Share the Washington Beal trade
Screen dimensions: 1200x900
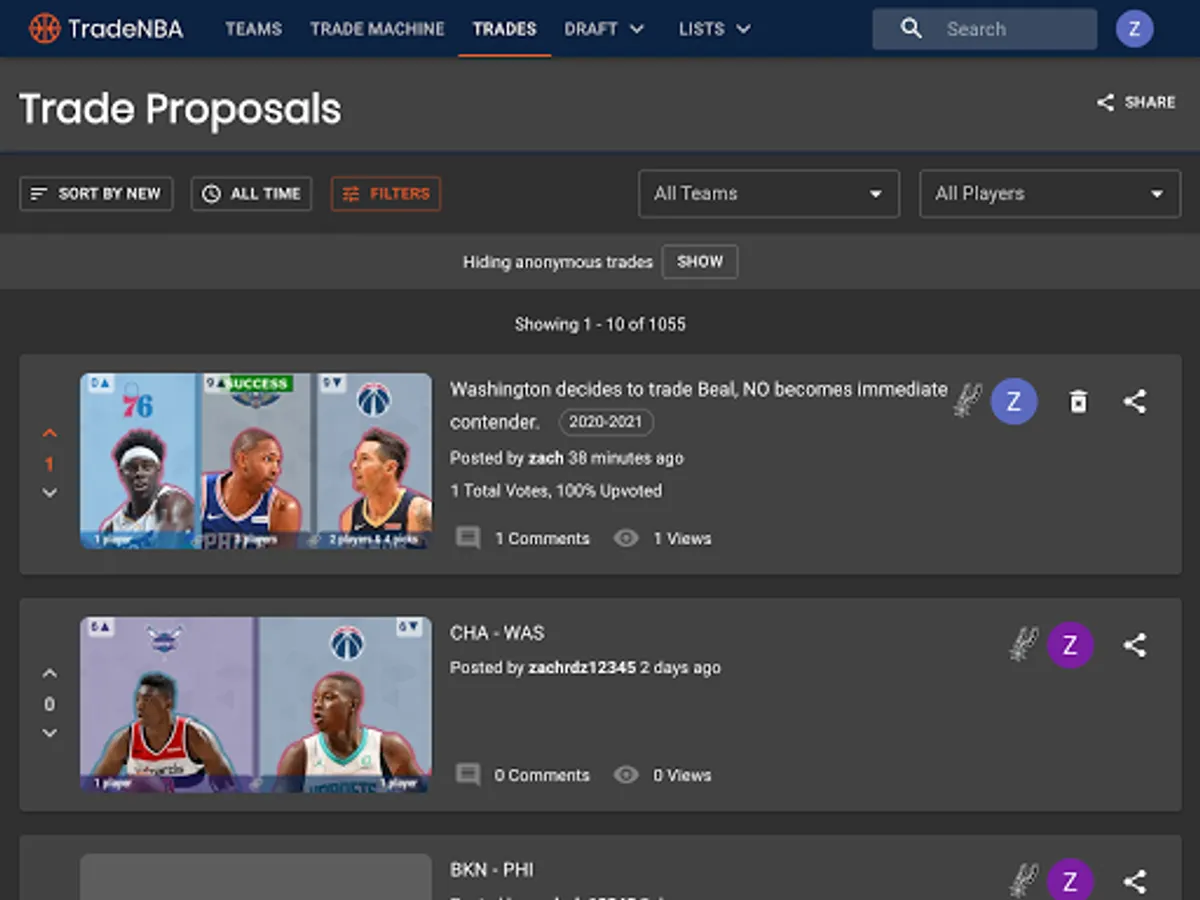pyautogui.click(x=1134, y=401)
